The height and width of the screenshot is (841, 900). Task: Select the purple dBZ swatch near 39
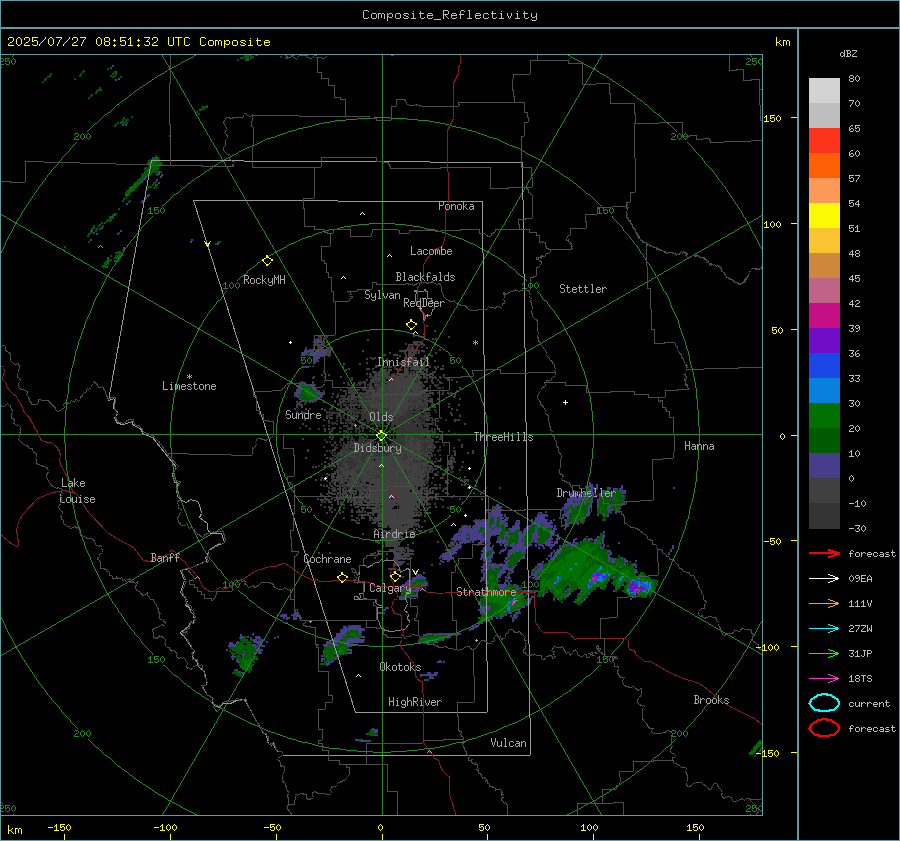click(824, 341)
